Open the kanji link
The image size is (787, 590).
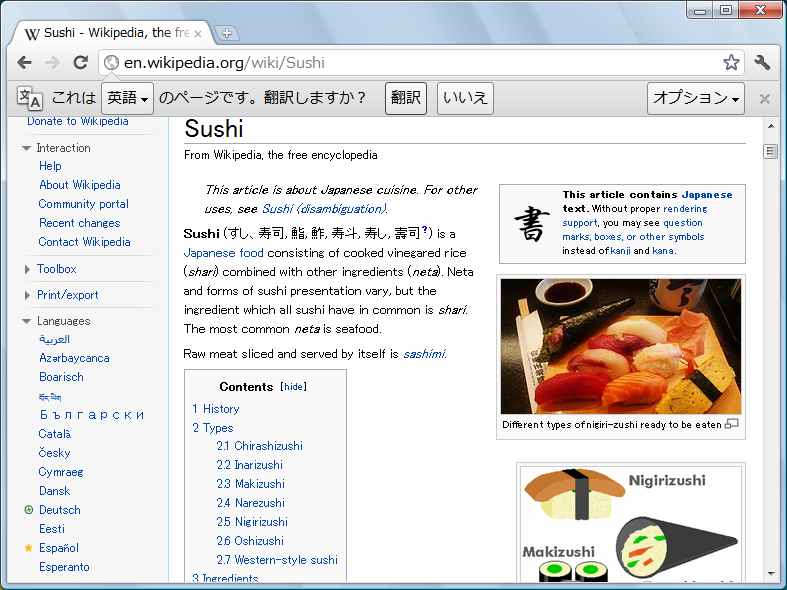(620, 251)
